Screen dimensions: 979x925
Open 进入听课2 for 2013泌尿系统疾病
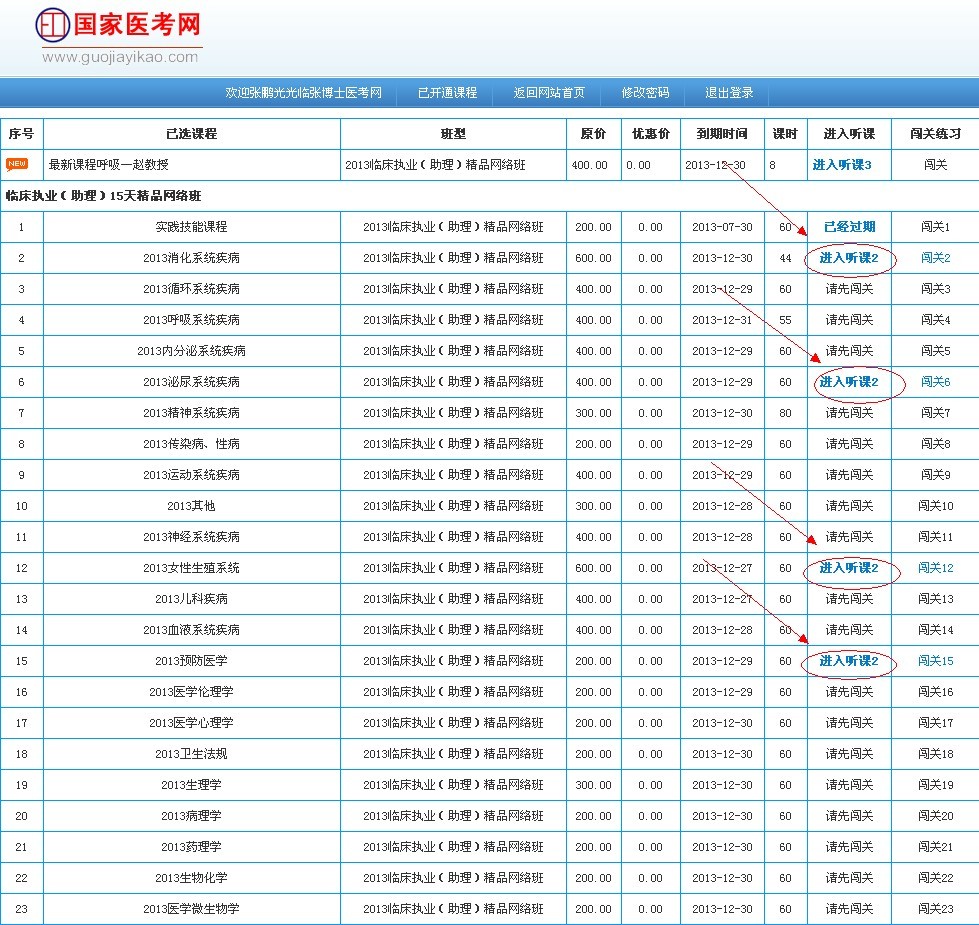[849, 382]
